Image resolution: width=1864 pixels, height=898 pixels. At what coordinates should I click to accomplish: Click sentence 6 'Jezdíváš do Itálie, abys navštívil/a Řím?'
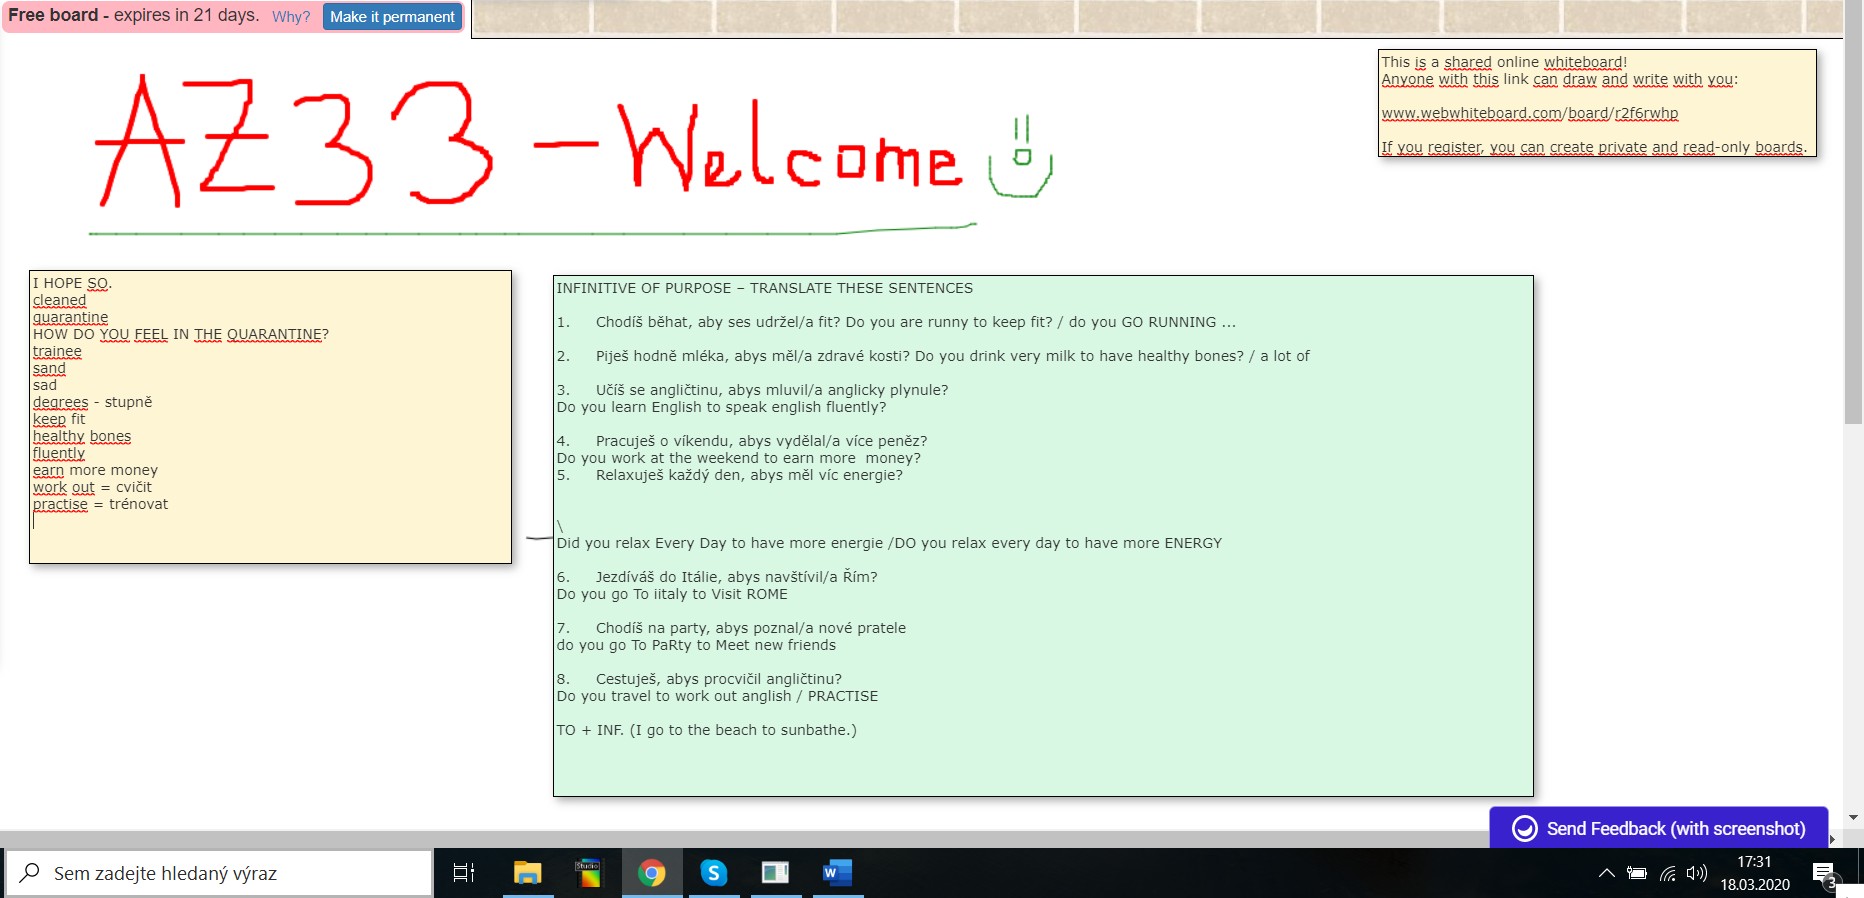pyautogui.click(x=736, y=577)
